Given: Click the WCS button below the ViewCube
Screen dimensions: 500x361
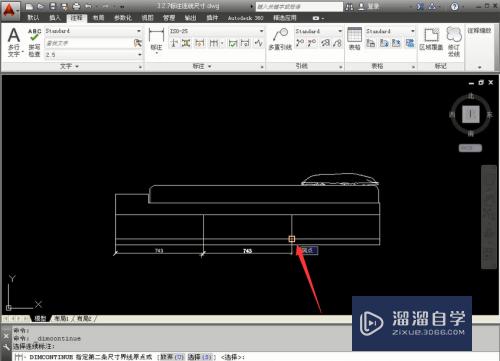Looking at the screenshot, I should click(x=470, y=148).
